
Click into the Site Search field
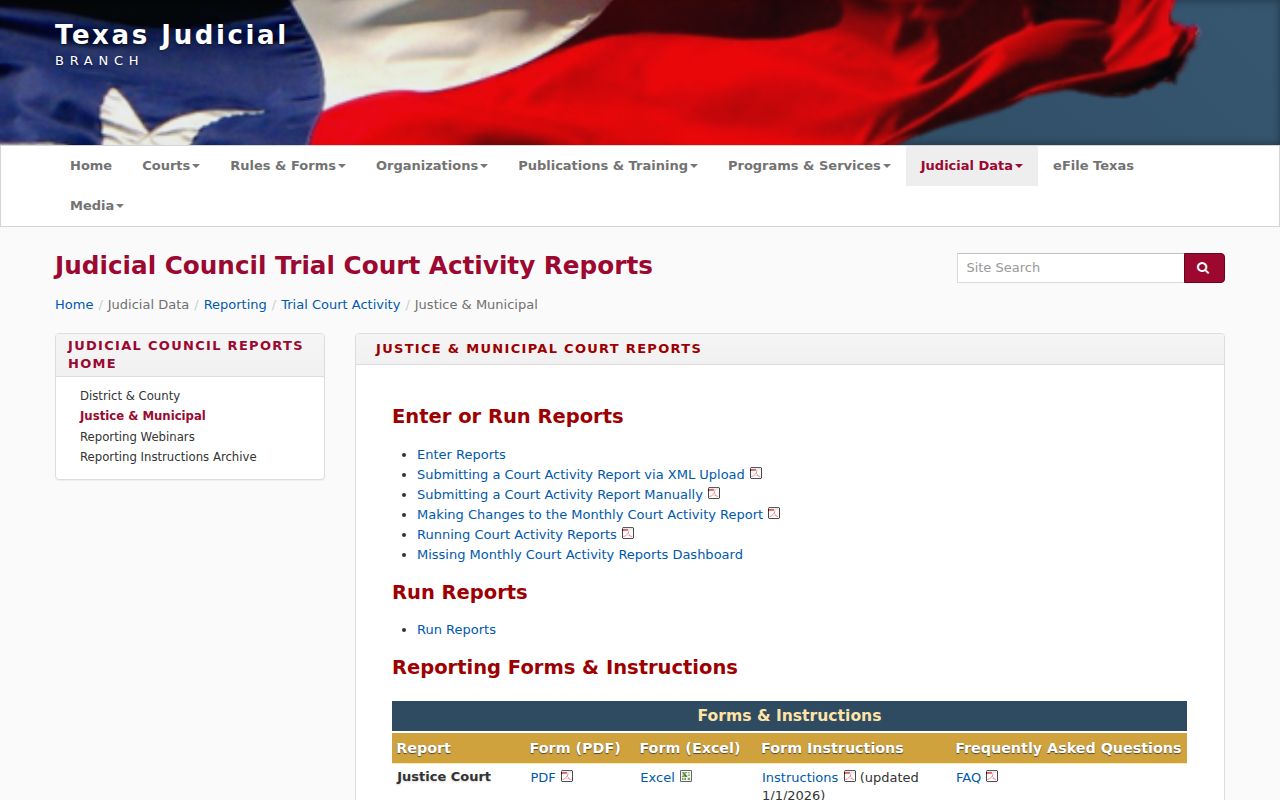1070,268
